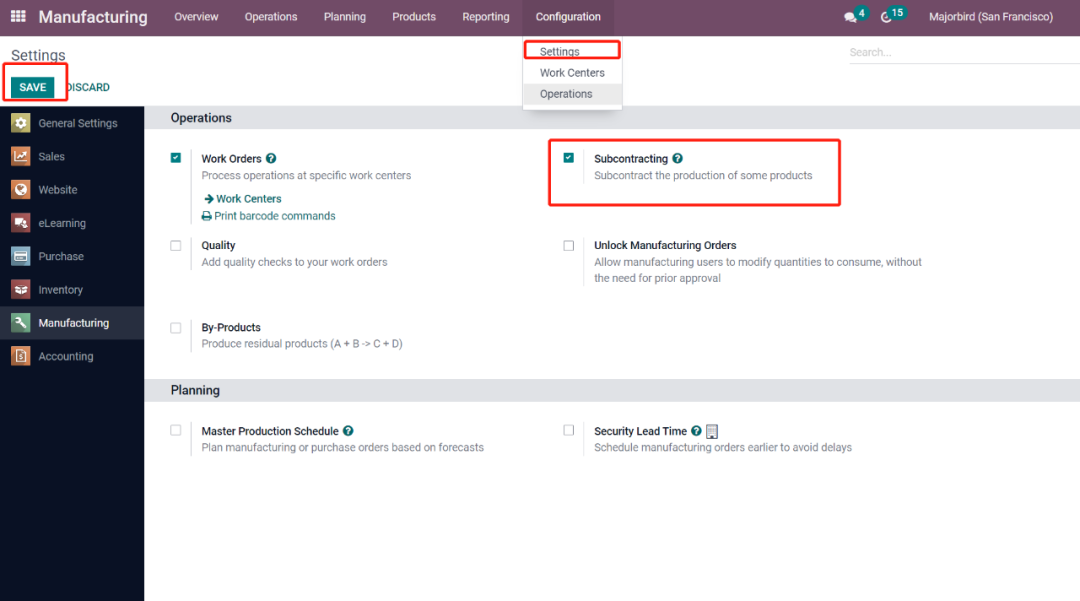Click the Security Lead Time building icon
The width and height of the screenshot is (1080, 601).
(712, 432)
